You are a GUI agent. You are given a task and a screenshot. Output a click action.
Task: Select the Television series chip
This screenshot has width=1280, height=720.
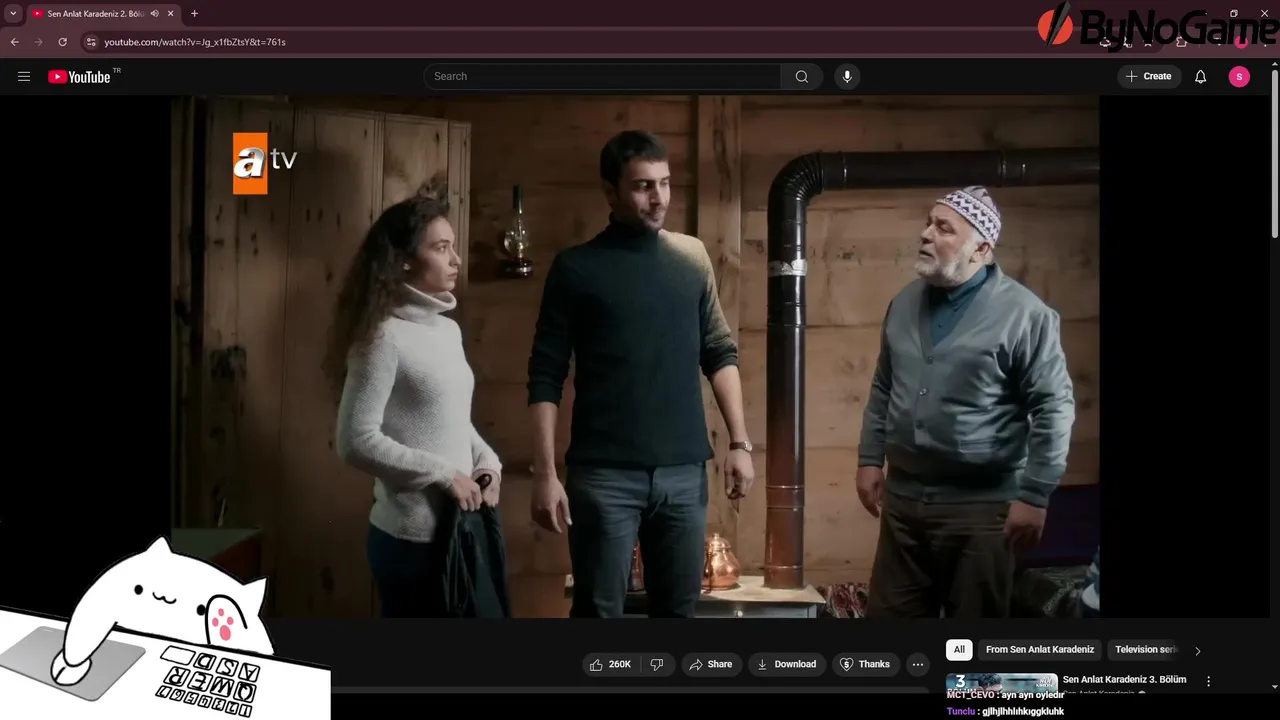[1146, 649]
